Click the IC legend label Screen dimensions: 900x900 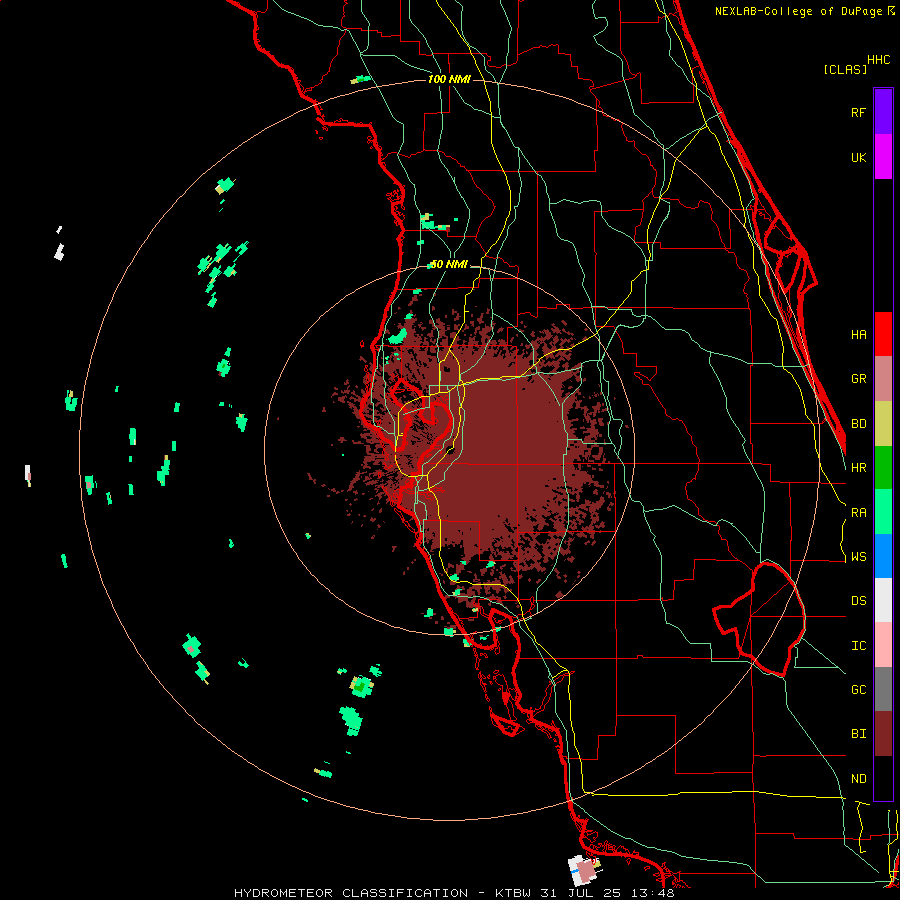click(x=858, y=646)
